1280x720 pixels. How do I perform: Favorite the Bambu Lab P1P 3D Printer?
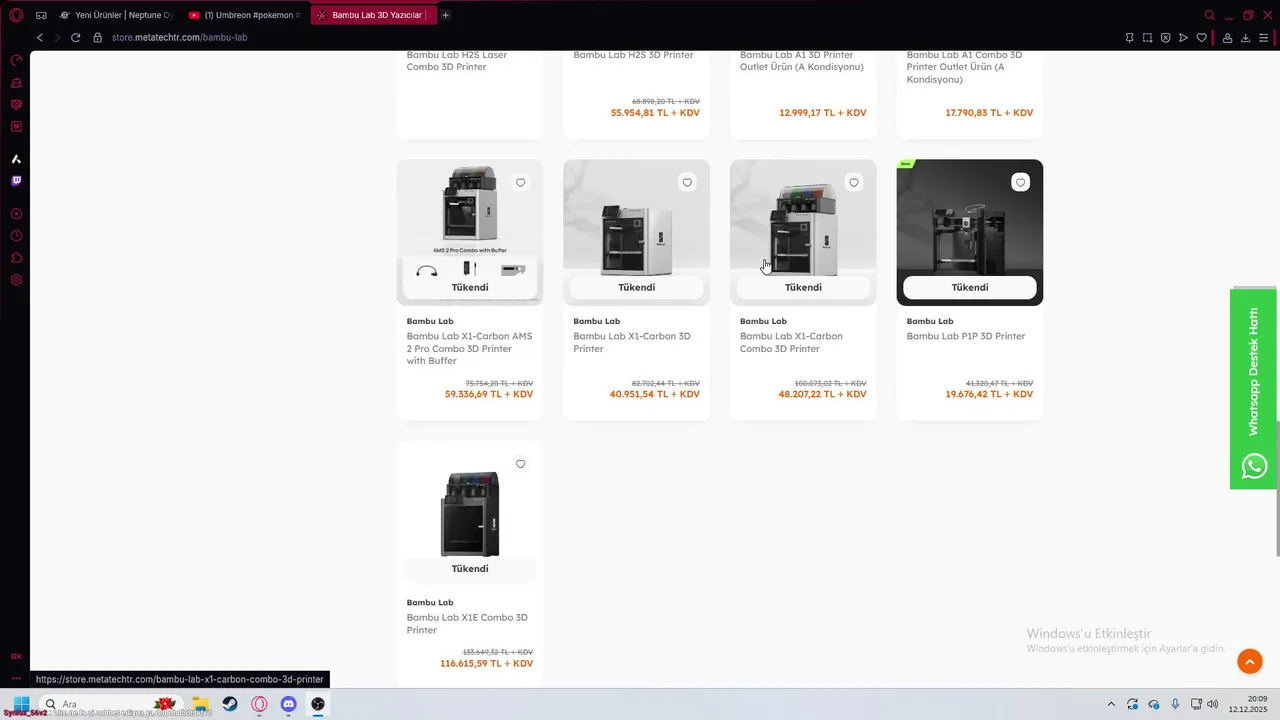(1020, 183)
